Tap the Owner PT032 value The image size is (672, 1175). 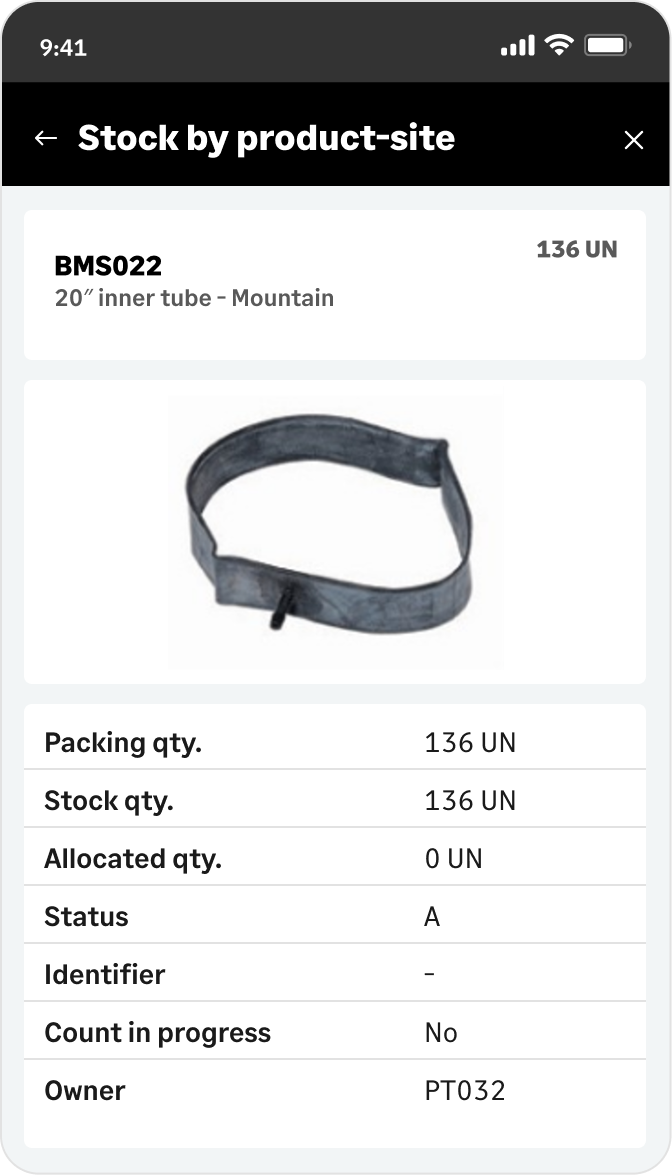[464, 1090]
